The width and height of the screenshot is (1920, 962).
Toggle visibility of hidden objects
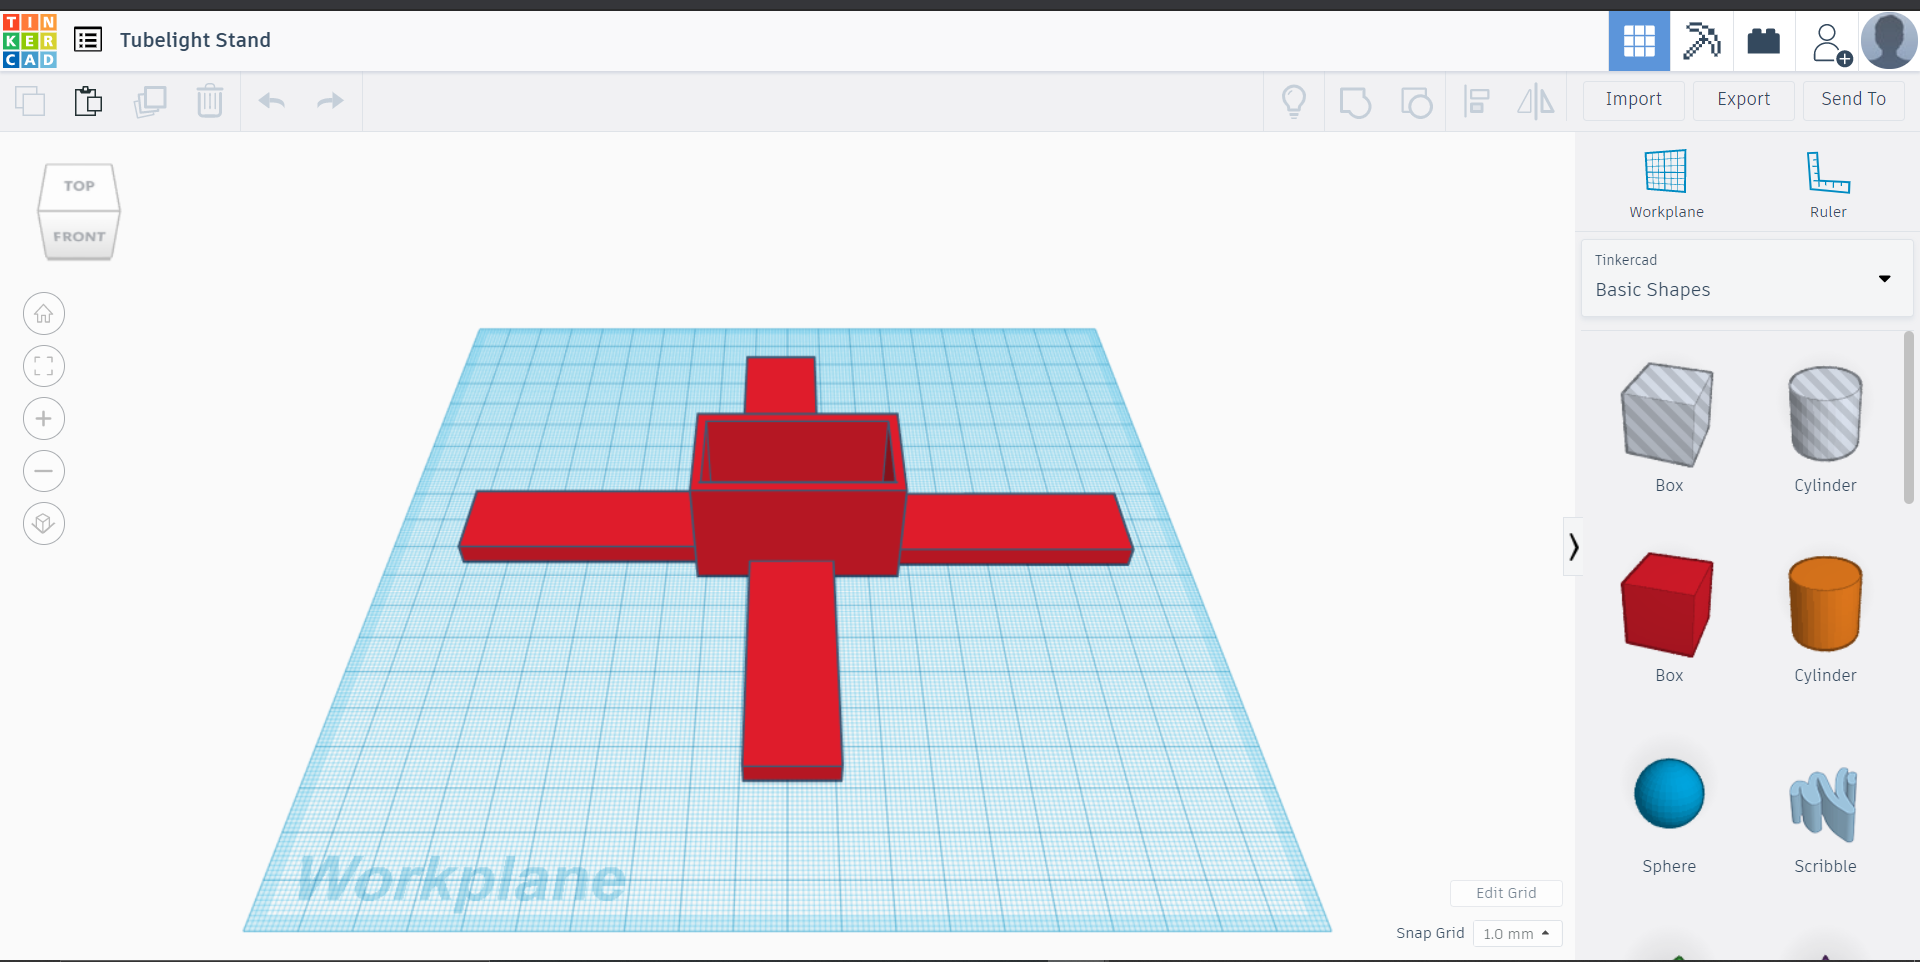[x=1294, y=100]
